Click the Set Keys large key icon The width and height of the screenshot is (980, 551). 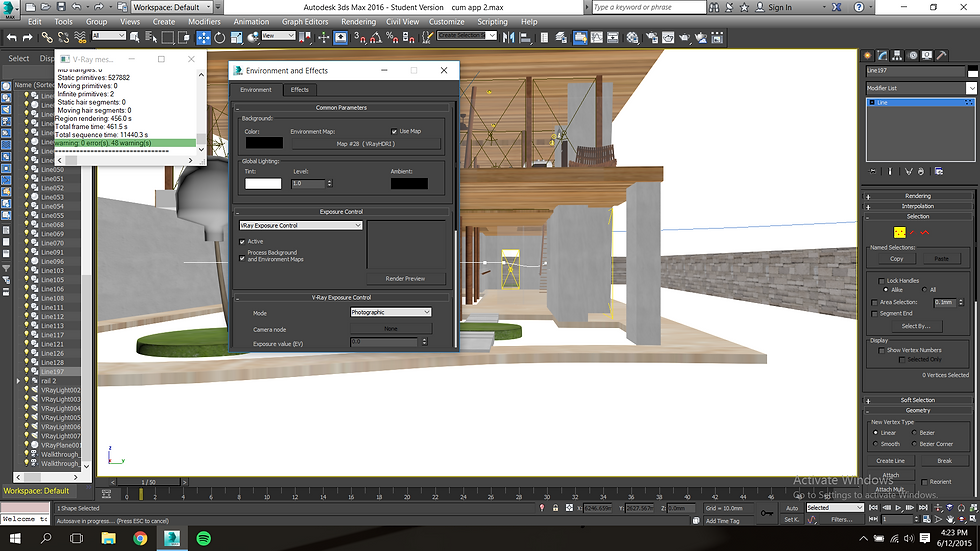coord(766,513)
